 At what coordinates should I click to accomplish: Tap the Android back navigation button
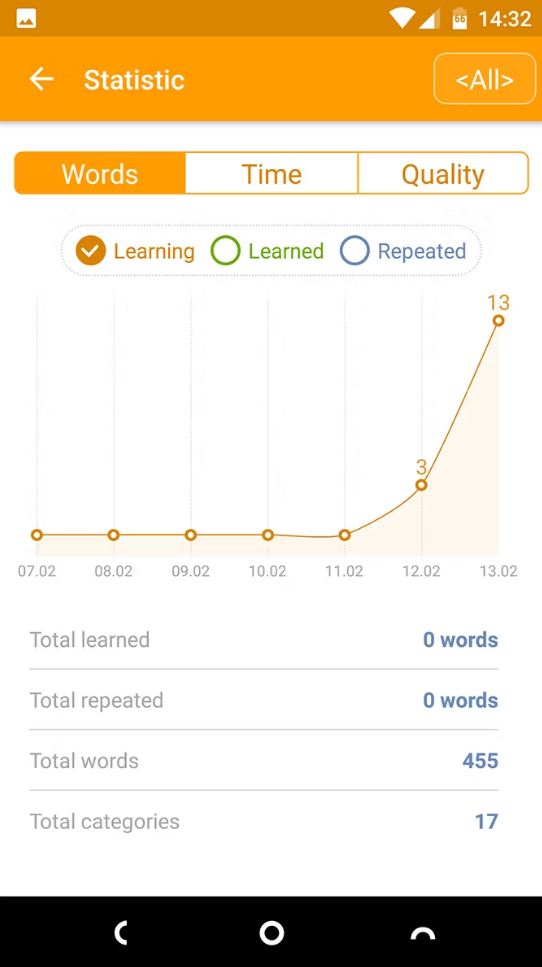121,933
